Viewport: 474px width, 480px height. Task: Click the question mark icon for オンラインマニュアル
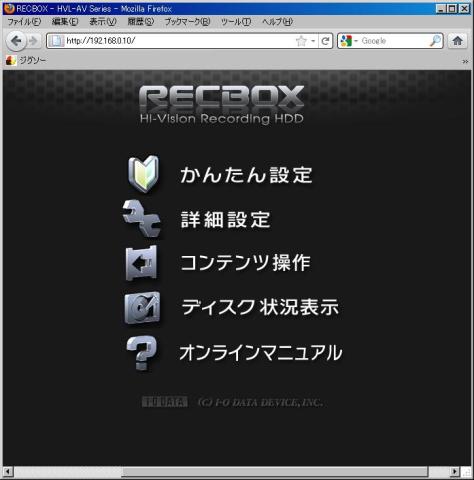[142, 353]
